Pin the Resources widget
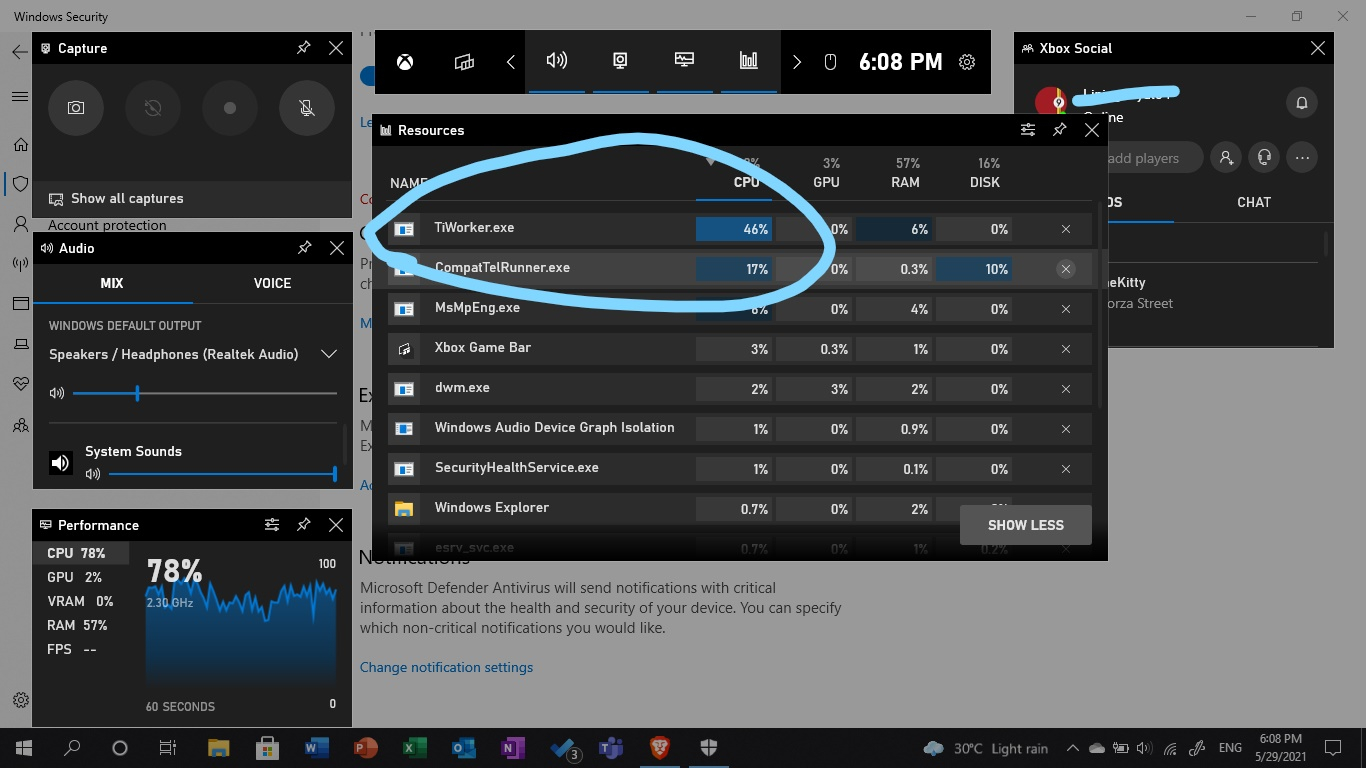Viewport: 1366px width, 768px height. pos(1060,130)
